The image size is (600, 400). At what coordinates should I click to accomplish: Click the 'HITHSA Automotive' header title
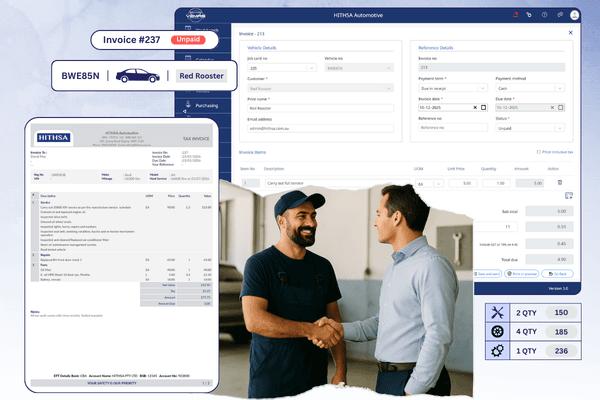[358, 15]
